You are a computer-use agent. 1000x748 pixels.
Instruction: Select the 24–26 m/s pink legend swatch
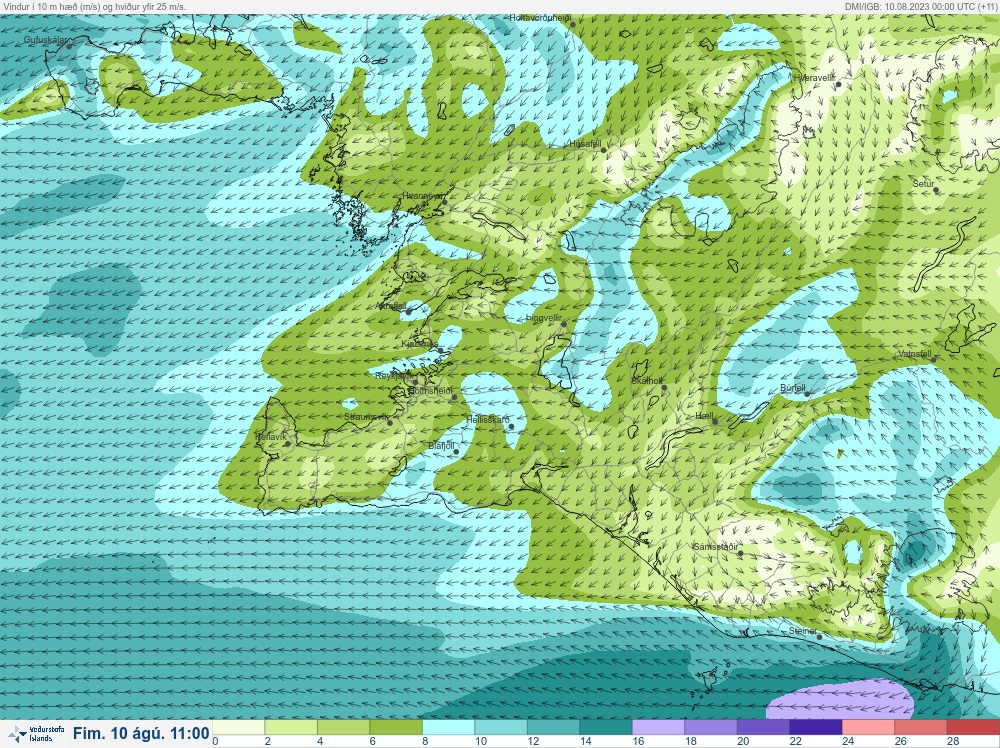coord(869,728)
